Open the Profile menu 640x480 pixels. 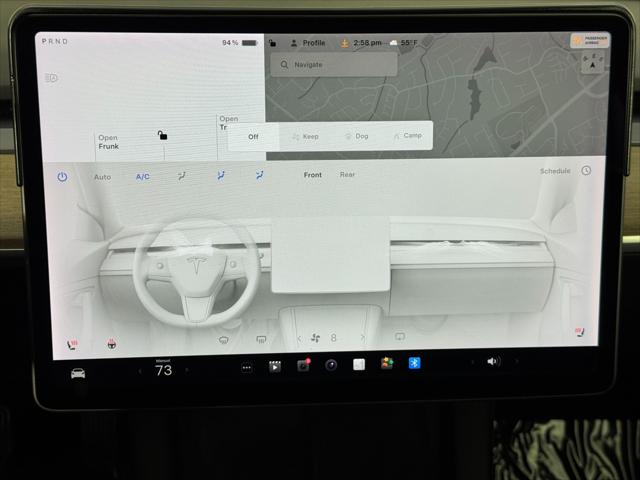click(308, 43)
